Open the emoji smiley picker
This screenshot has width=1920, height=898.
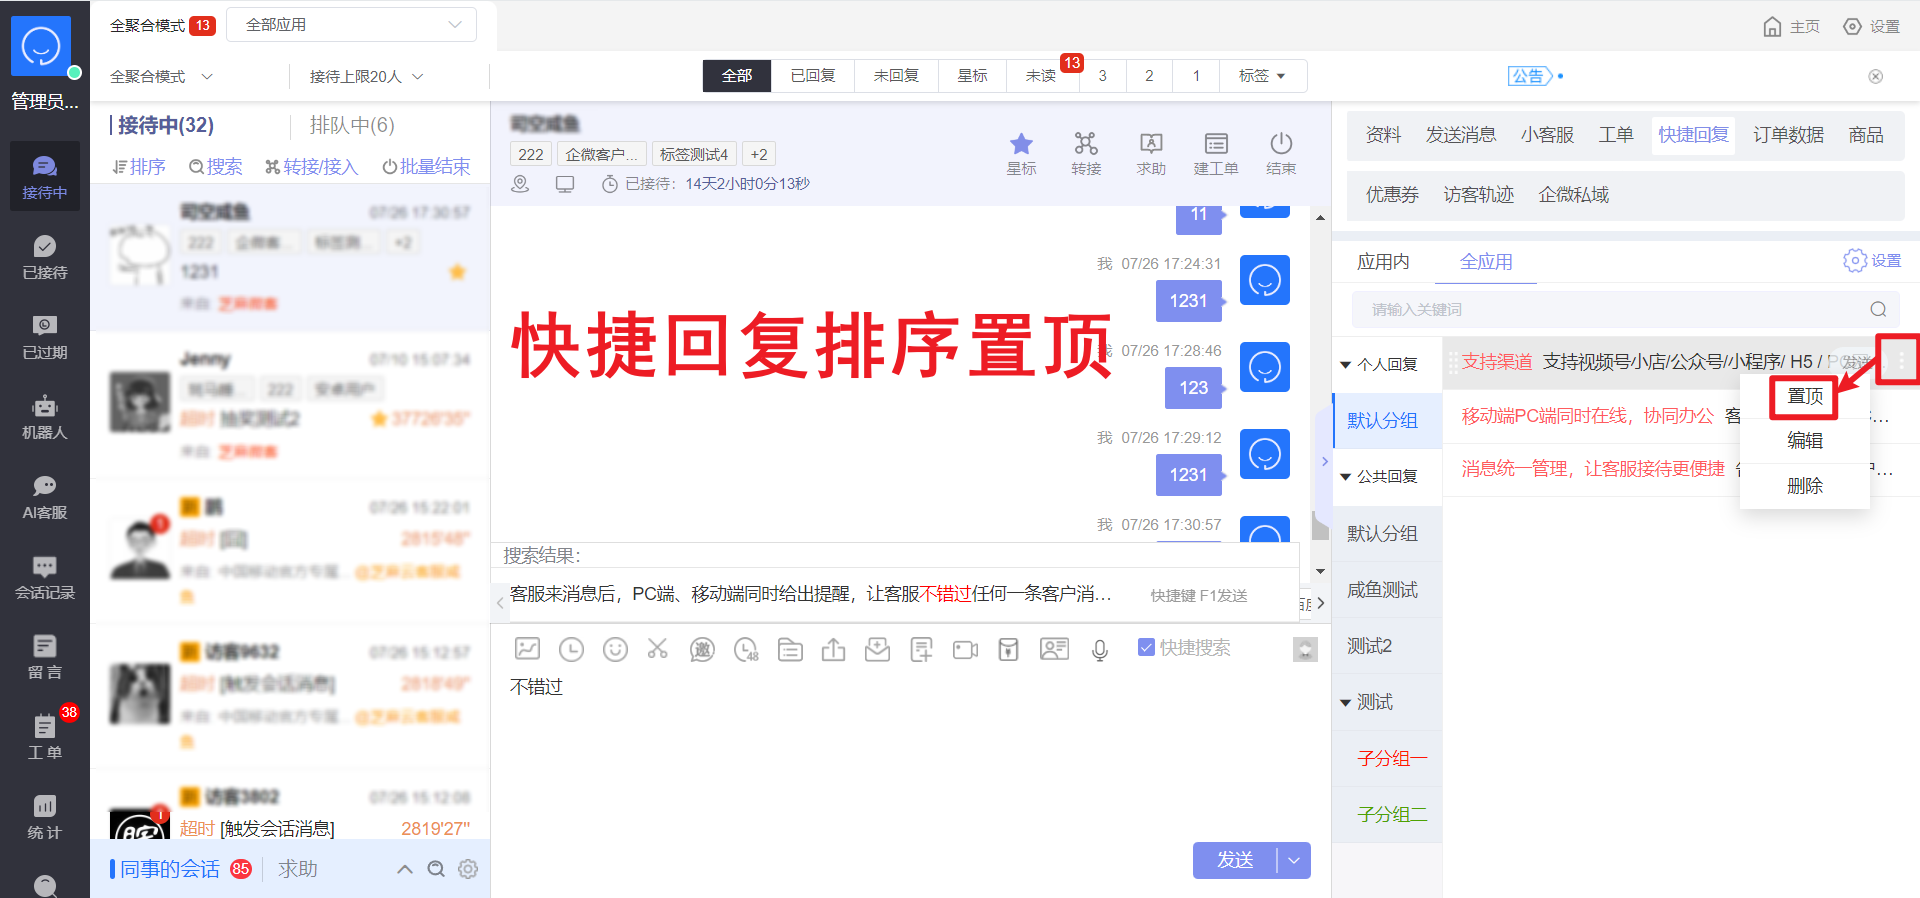pos(615,649)
